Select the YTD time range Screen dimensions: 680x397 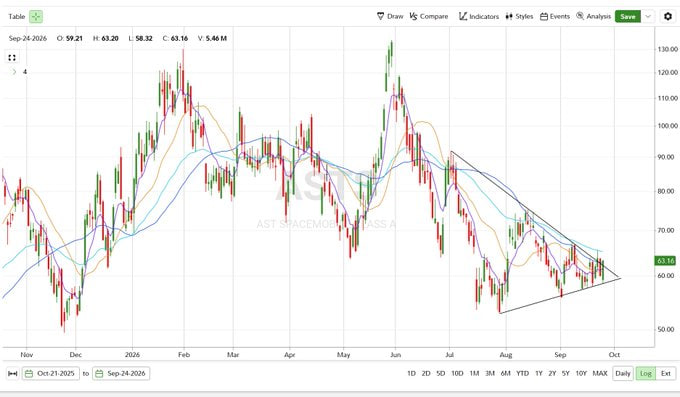pyautogui.click(x=523, y=374)
